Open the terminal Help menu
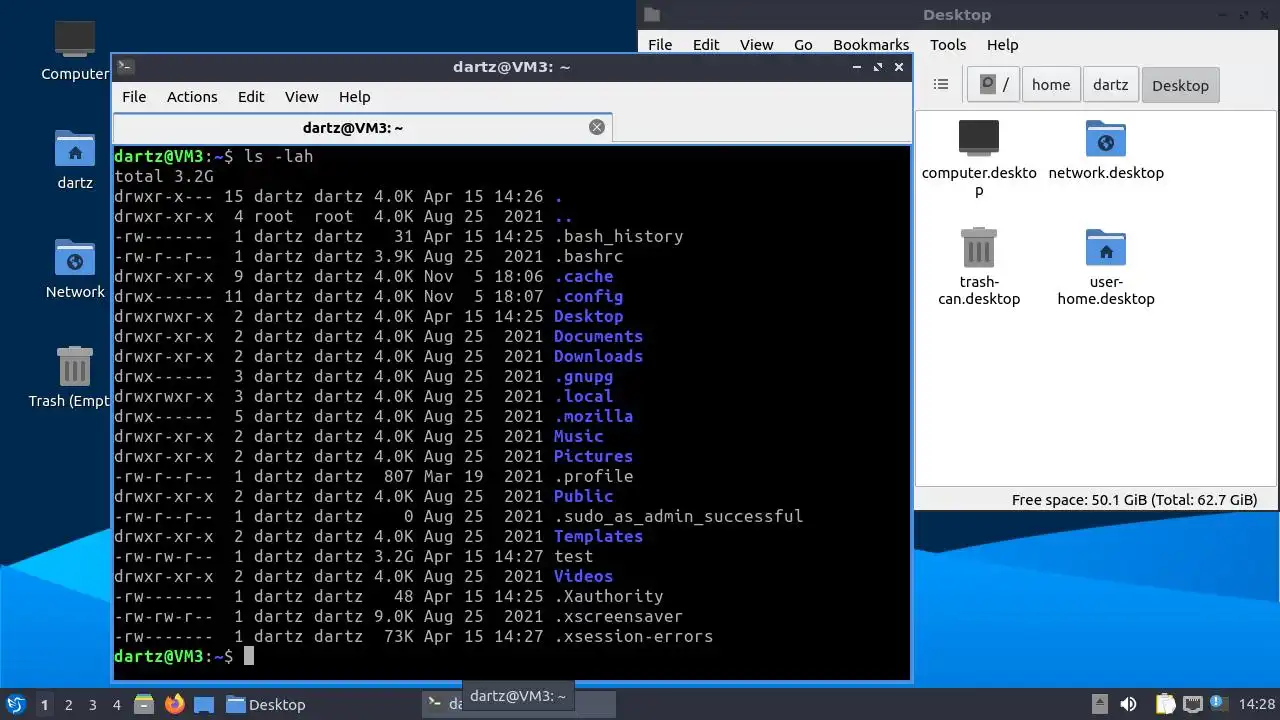This screenshot has height=720, width=1280. click(355, 97)
